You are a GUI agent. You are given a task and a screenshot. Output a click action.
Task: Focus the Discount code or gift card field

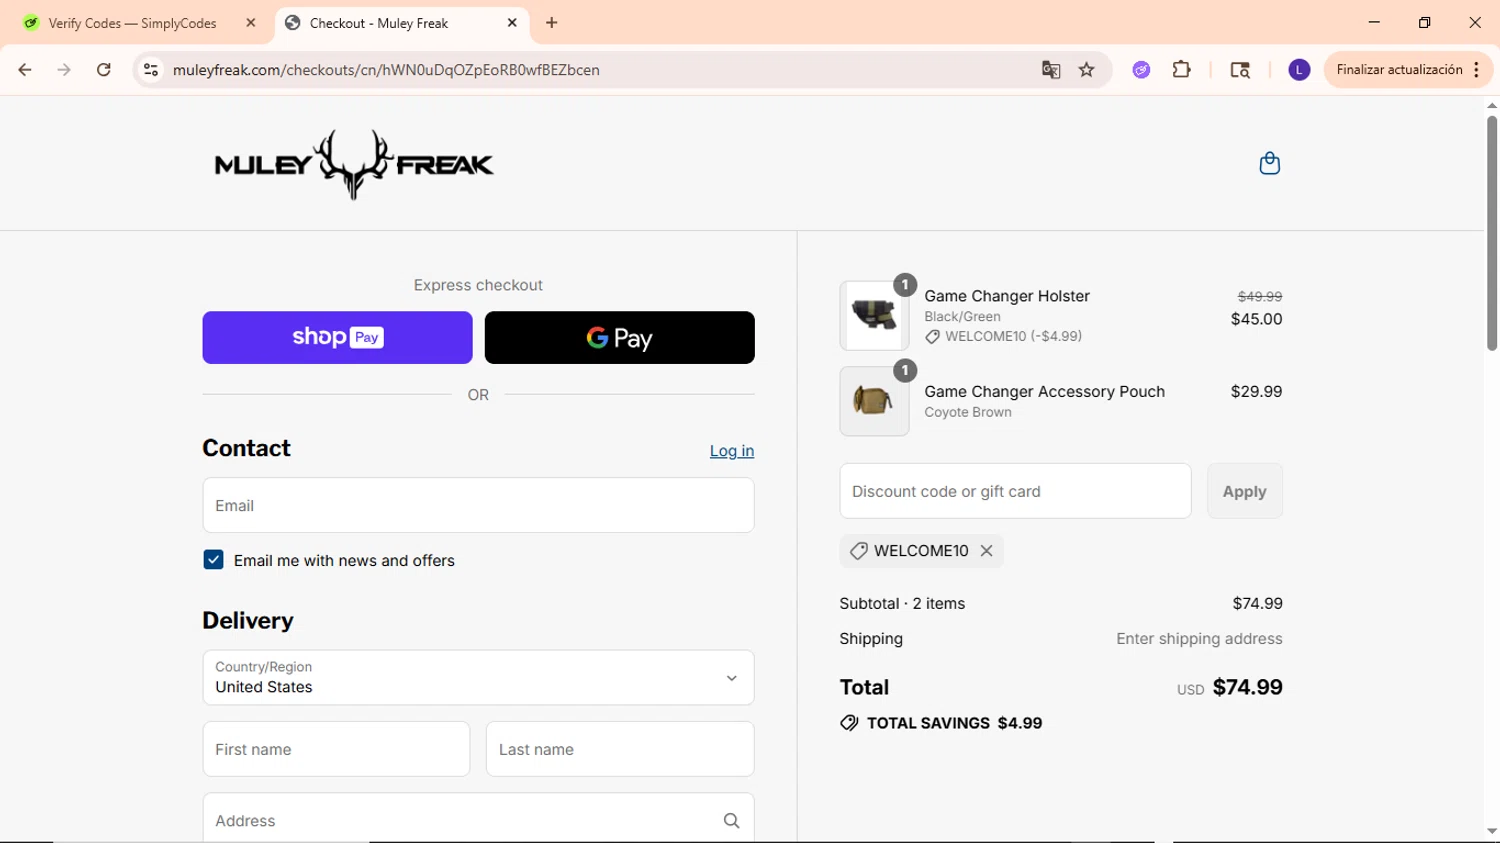tap(1015, 491)
